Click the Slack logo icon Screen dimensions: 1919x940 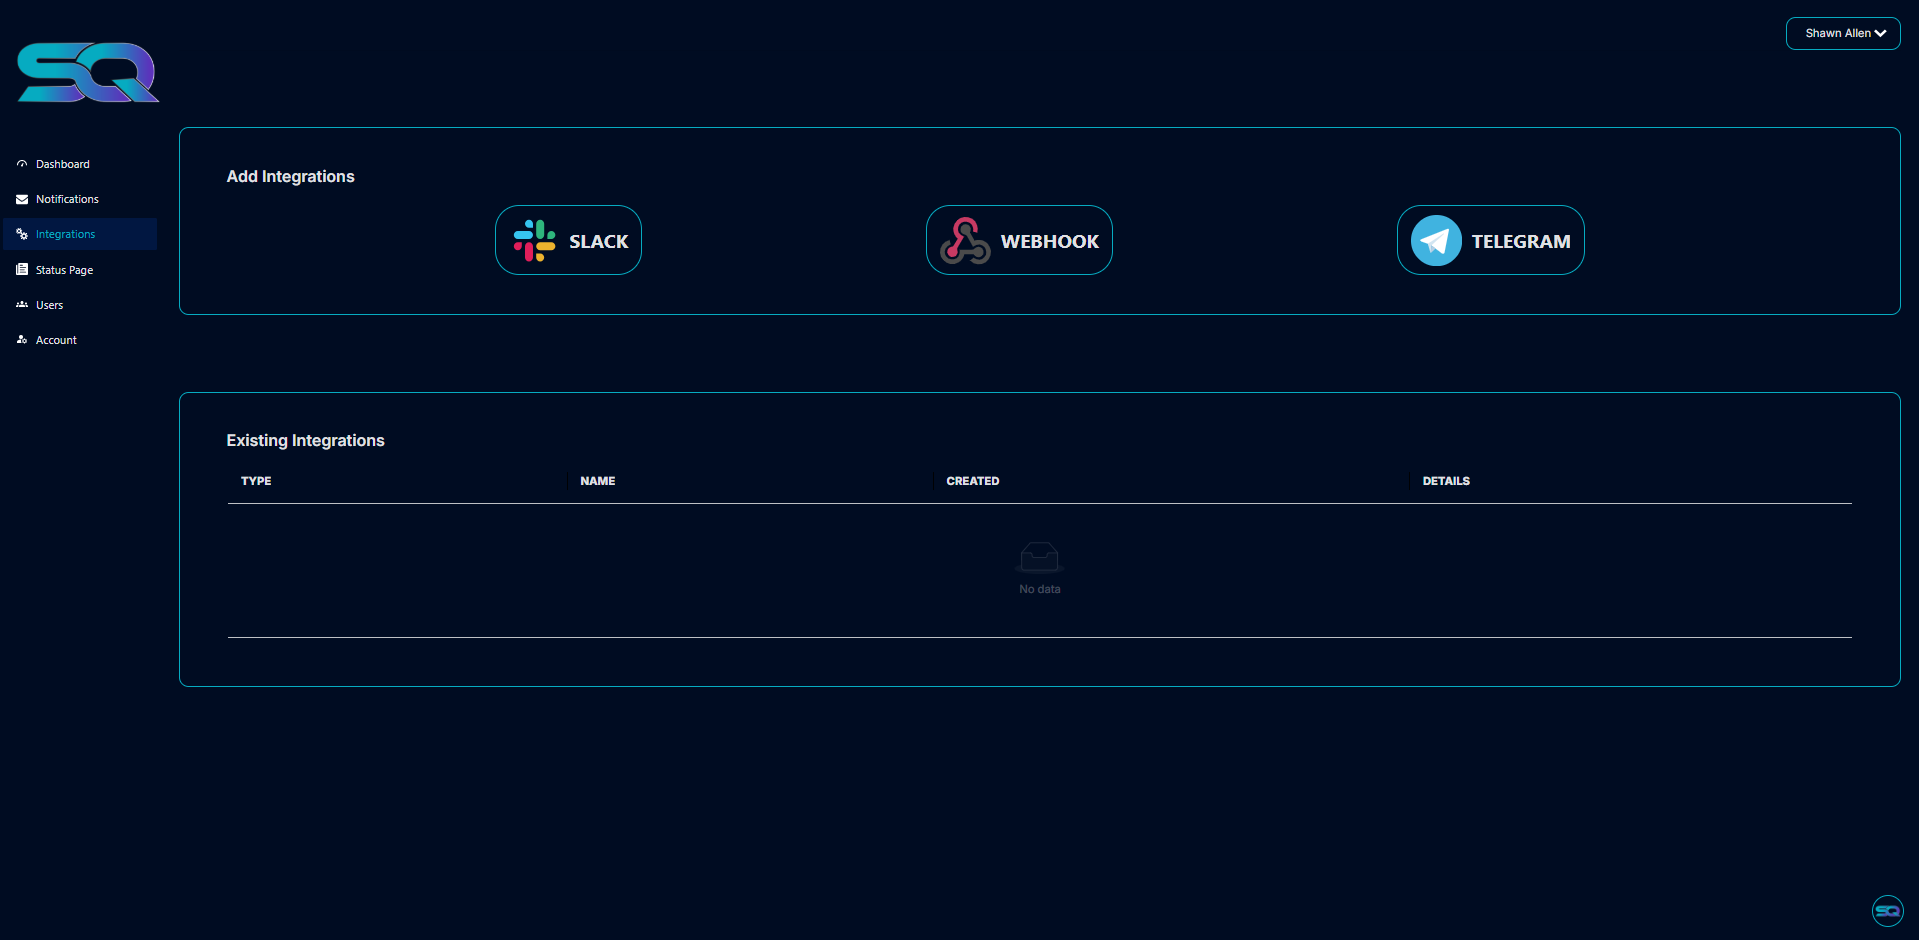535,241
